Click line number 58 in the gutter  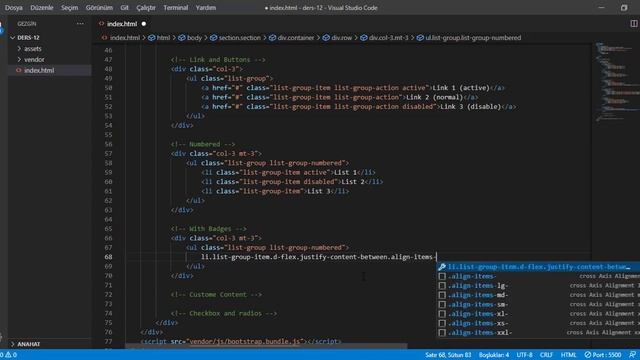click(x=108, y=163)
